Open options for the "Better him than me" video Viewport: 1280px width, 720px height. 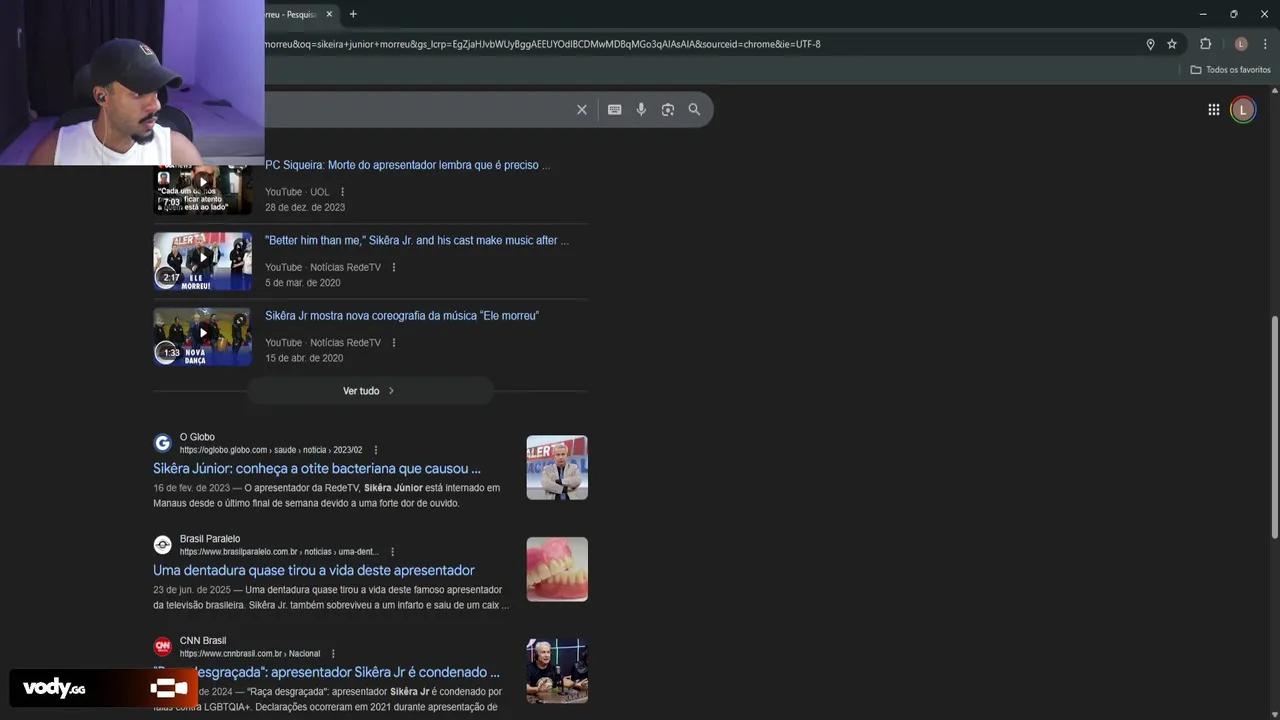394,267
